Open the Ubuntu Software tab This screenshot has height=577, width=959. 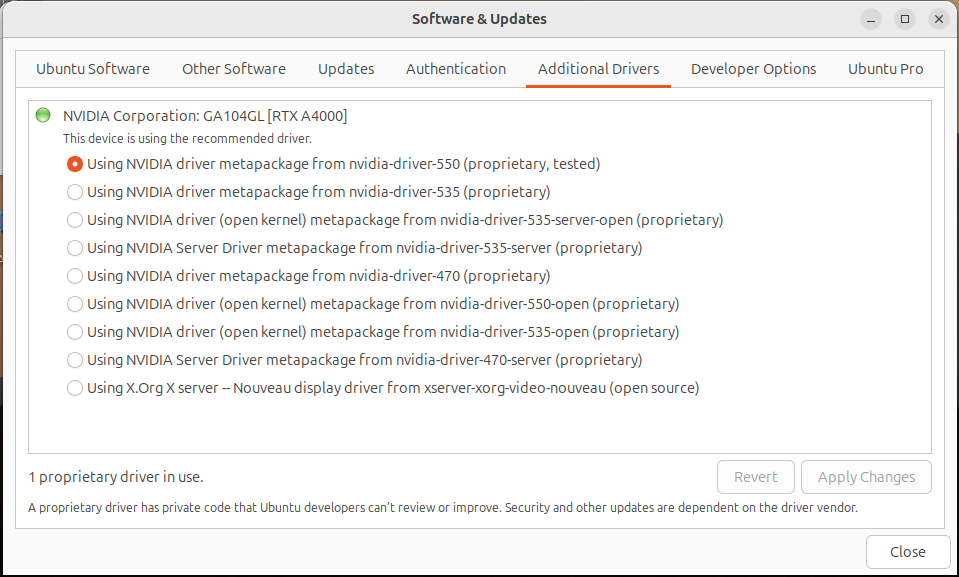click(93, 69)
